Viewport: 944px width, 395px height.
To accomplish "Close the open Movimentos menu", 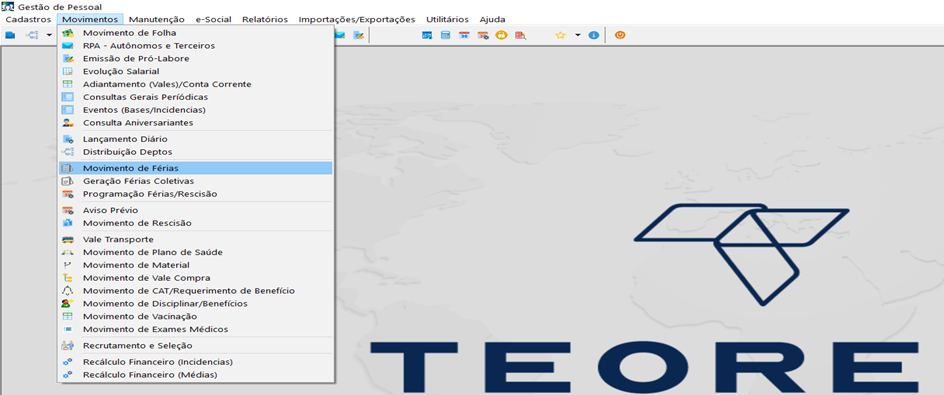I will [90, 19].
